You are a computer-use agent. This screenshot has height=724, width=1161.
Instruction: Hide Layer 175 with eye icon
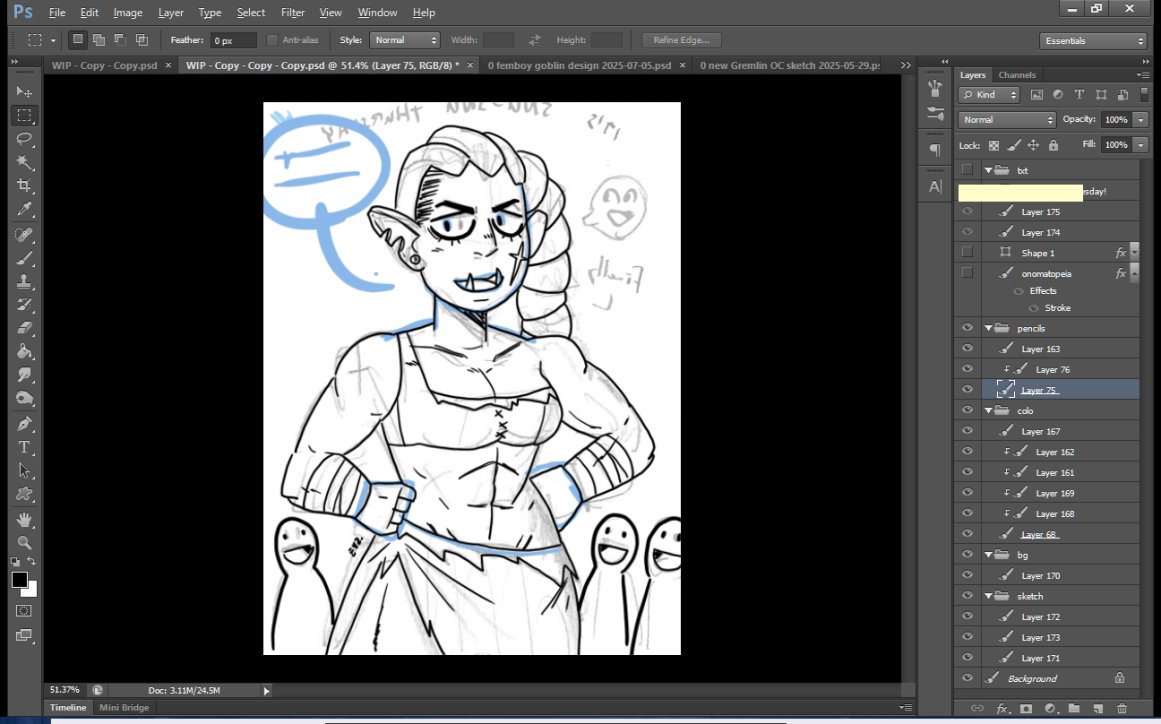(x=967, y=212)
